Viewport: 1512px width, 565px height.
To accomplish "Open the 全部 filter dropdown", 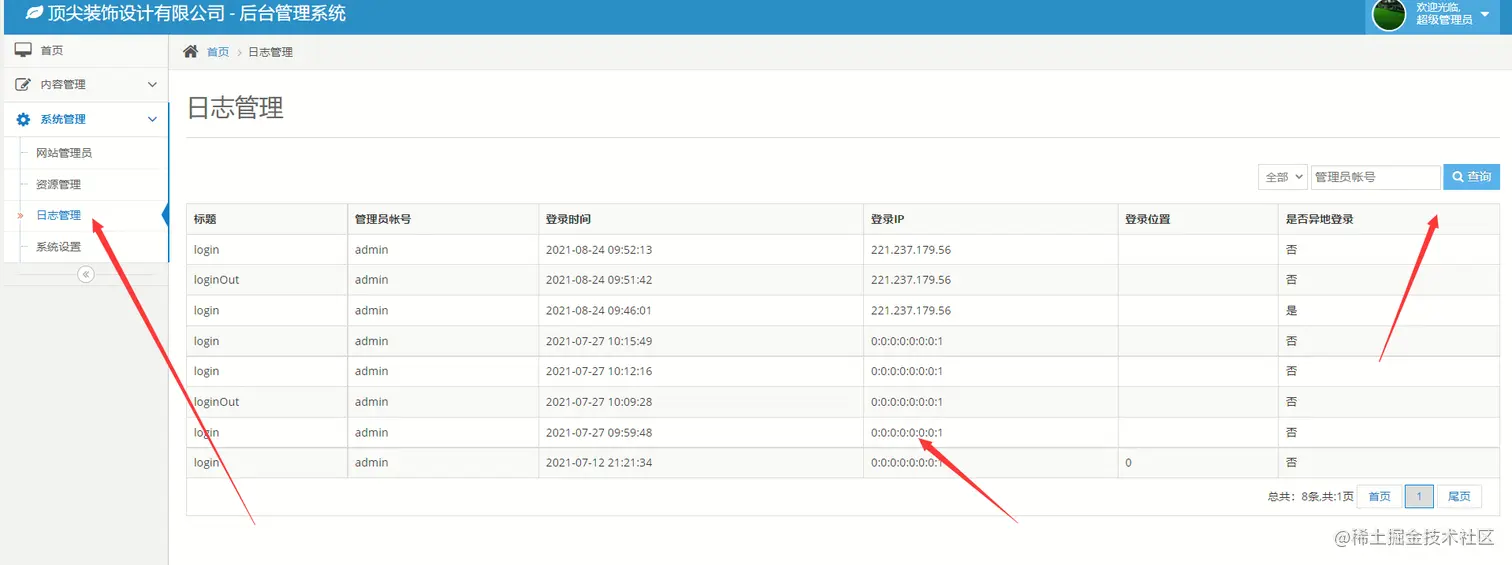I will tap(1283, 177).
